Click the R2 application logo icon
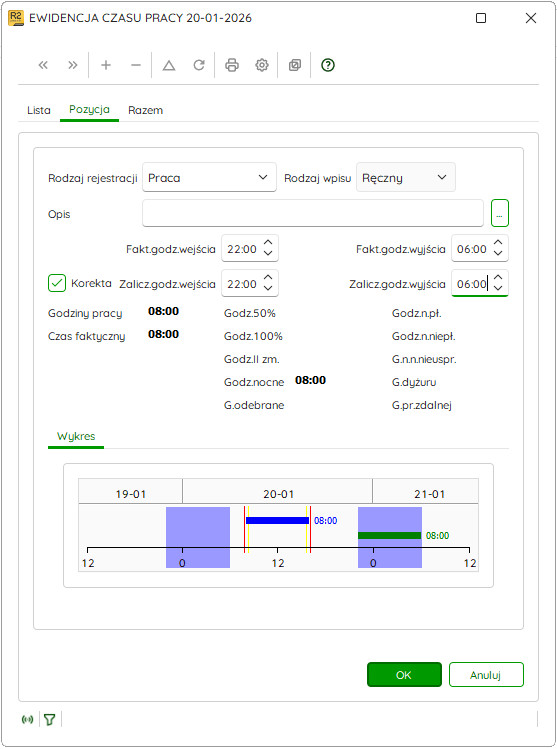 coord(16,18)
